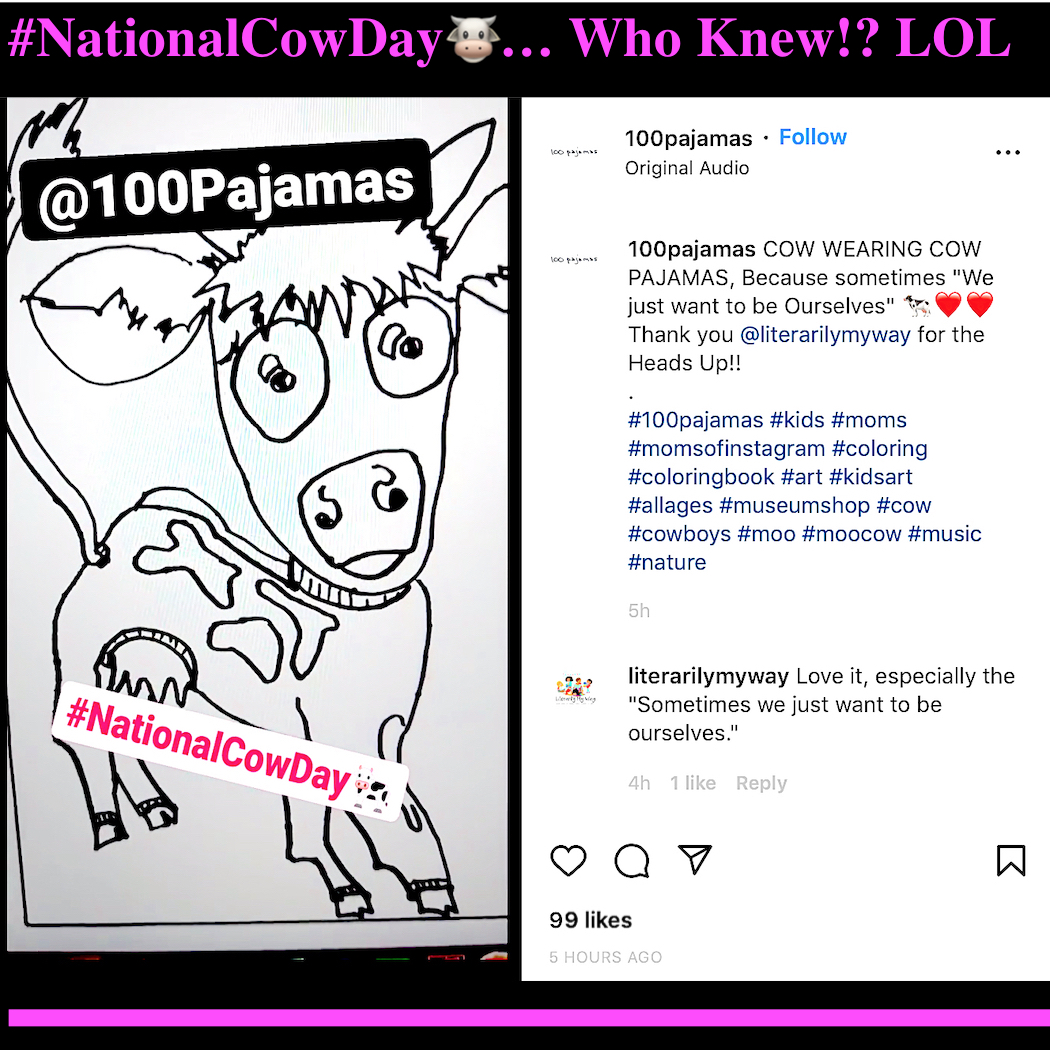1050x1050 pixels.
Task: View 1 like on the comment
Action: pyautogui.click(x=692, y=783)
